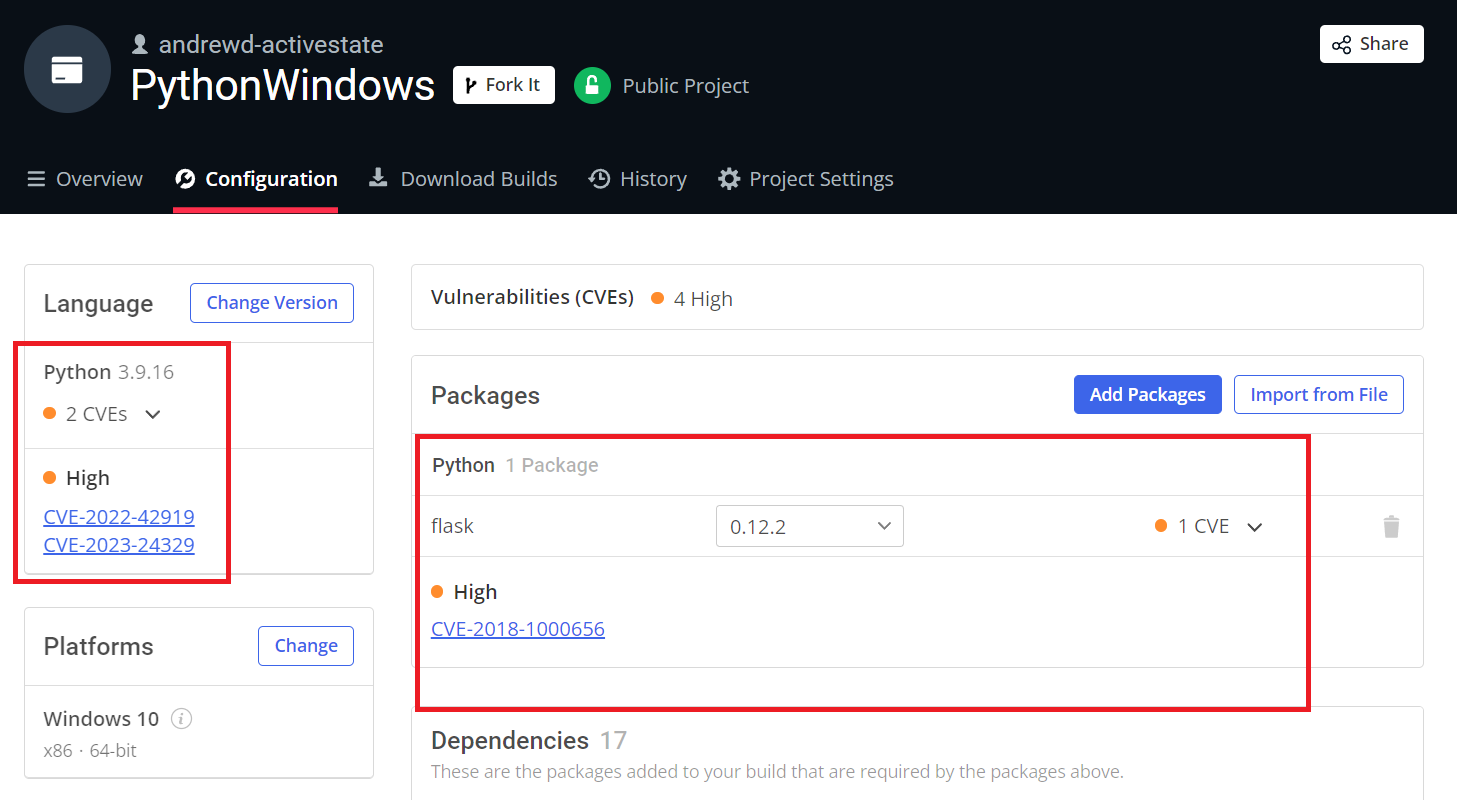Open the History tab

tap(638, 179)
